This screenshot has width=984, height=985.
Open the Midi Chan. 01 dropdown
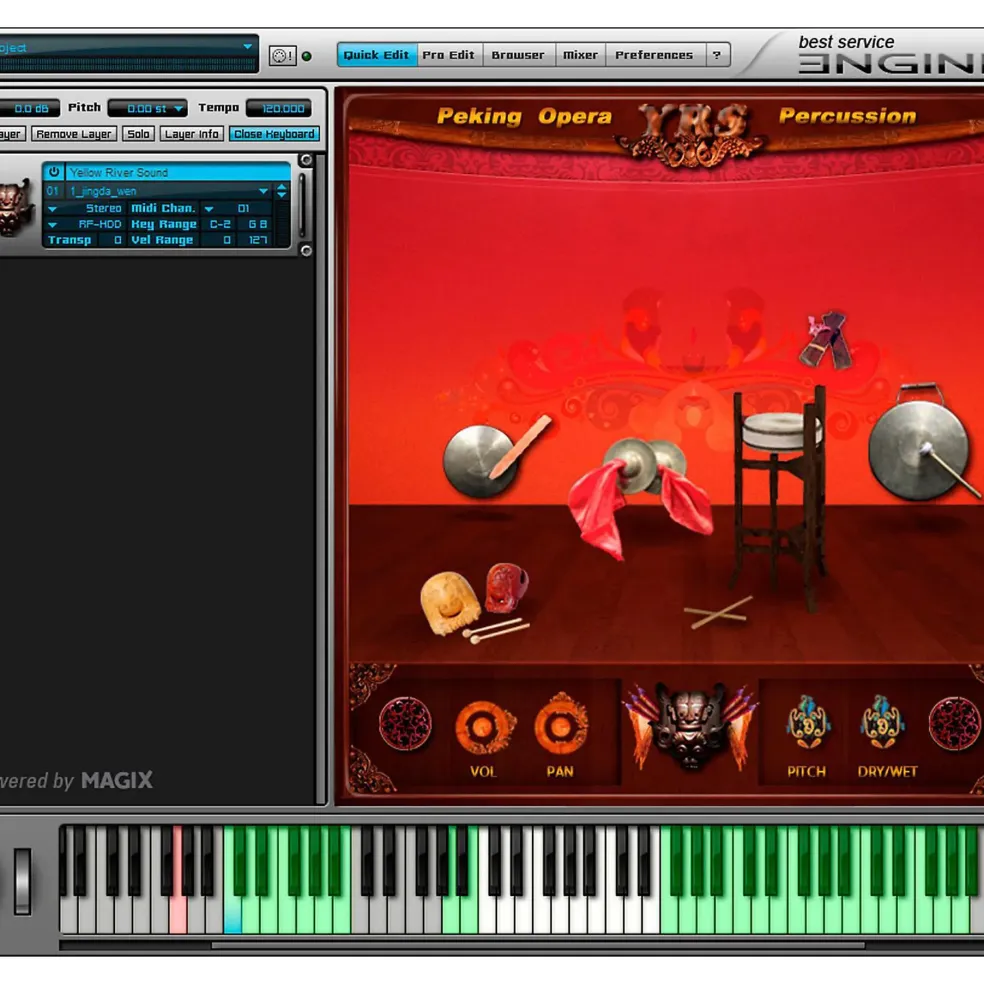(209, 209)
